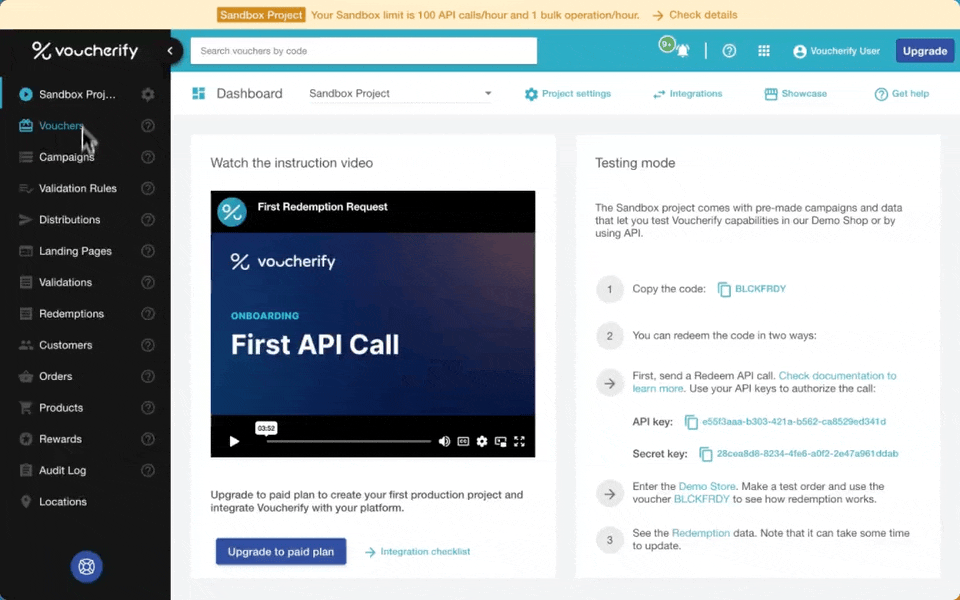Viewport: 960px width, 600px height.
Task: Open the apps grid icon
Action: [763, 51]
